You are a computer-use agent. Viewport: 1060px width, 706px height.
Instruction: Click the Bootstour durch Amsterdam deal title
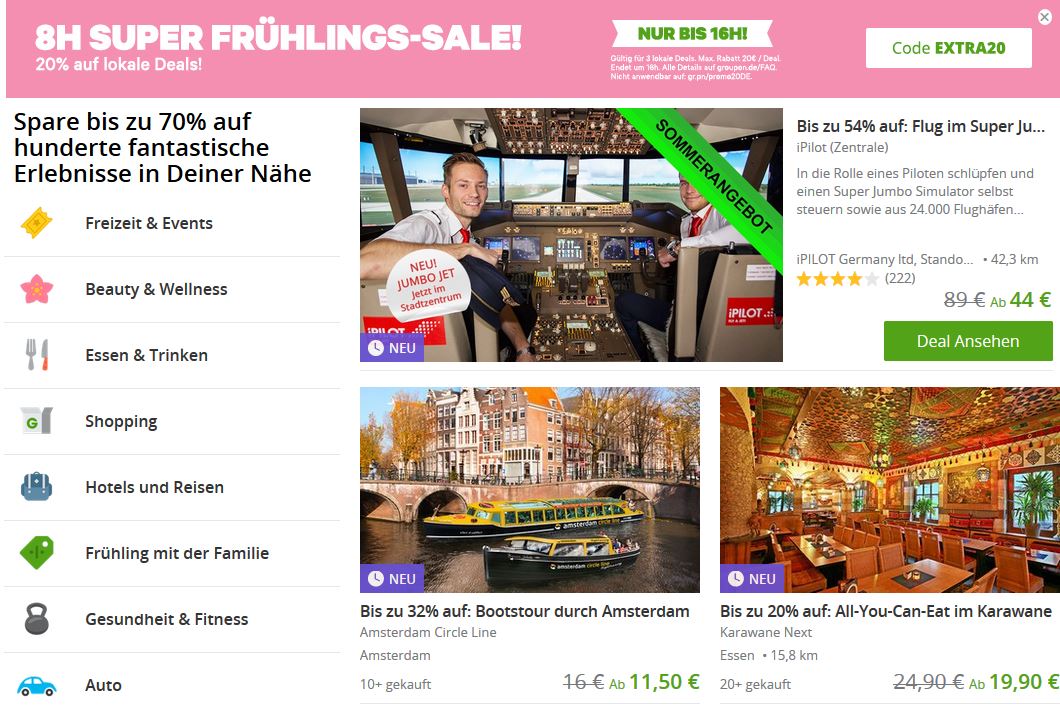click(x=525, y=611)
